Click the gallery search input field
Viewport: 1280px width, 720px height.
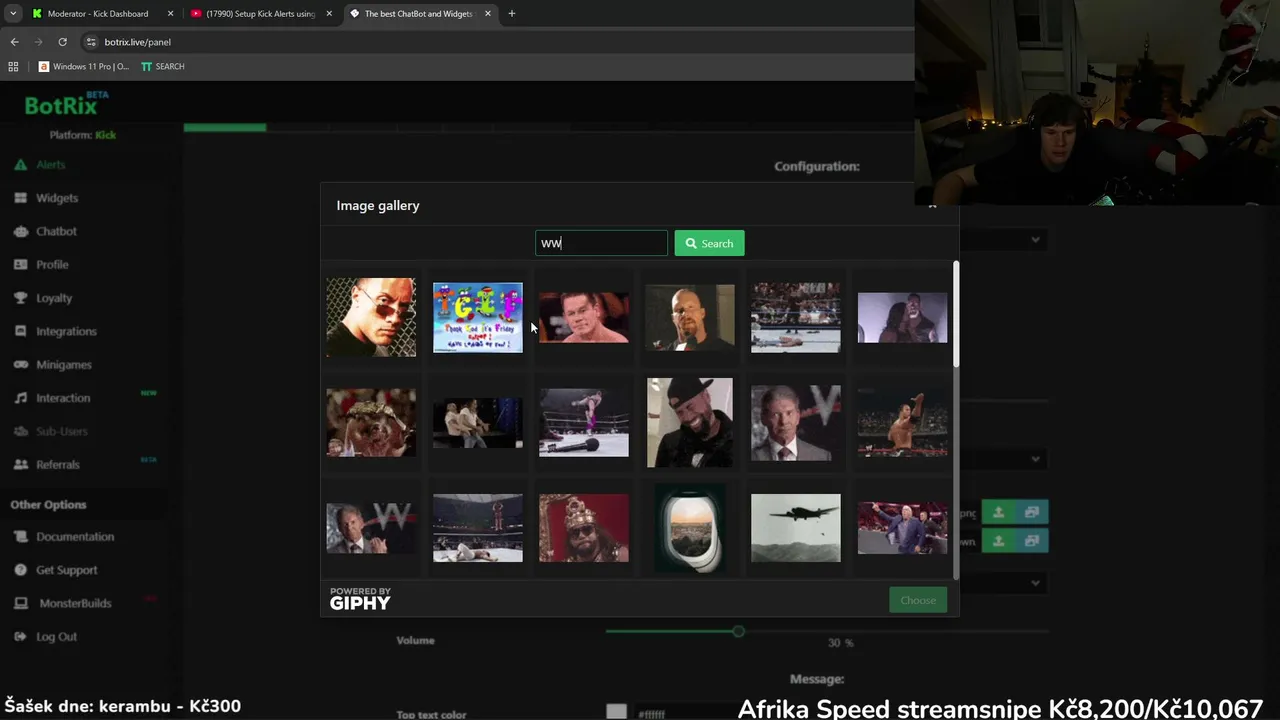pyautogui.click(x=601, y=243)
